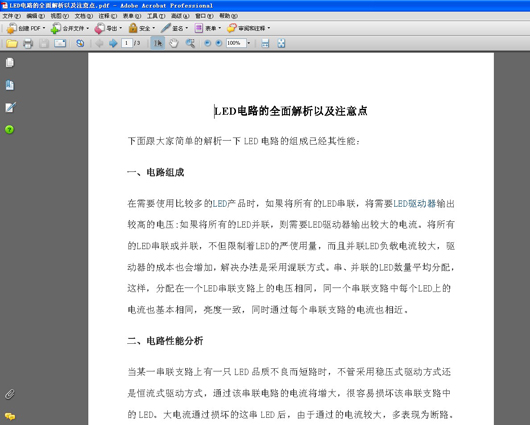Open the Comments panel at bottom-left
530x425 pixels.
pos(10,416)
